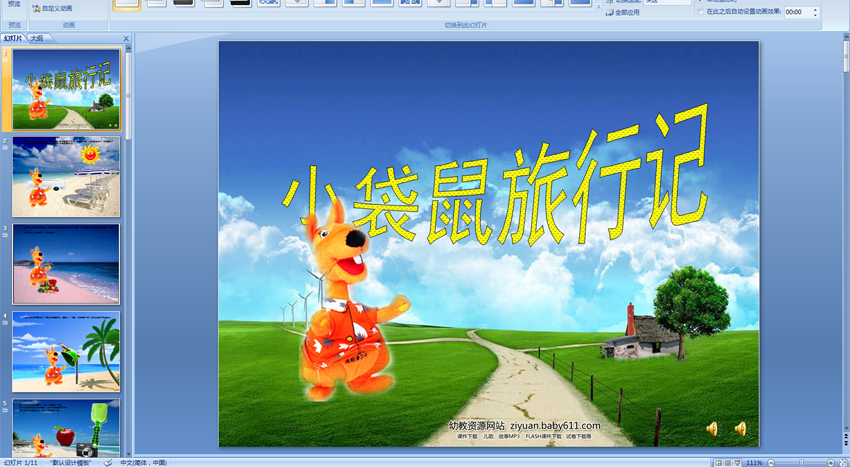Click spell check icon in status bar
The height and width of the screenshot is (467, 850).
(108, 462)
